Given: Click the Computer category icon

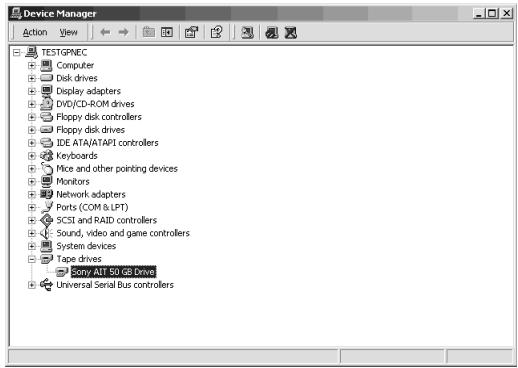Looking at the screenshot, I should 46,65.
